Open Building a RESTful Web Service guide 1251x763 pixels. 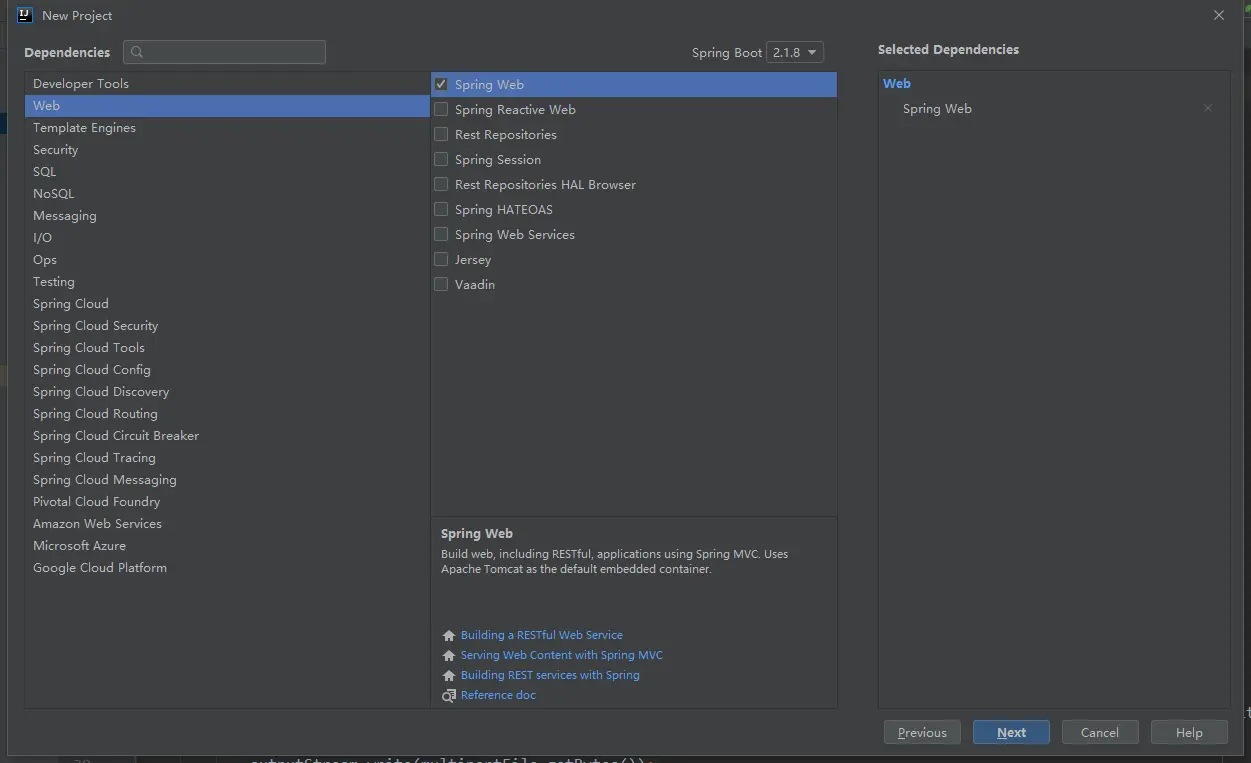(542, 635)
